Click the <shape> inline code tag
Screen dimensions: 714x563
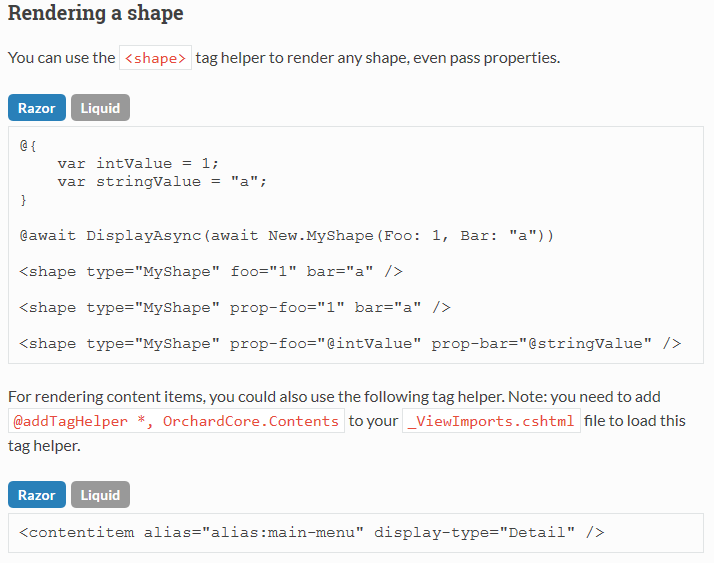[155, 58]
